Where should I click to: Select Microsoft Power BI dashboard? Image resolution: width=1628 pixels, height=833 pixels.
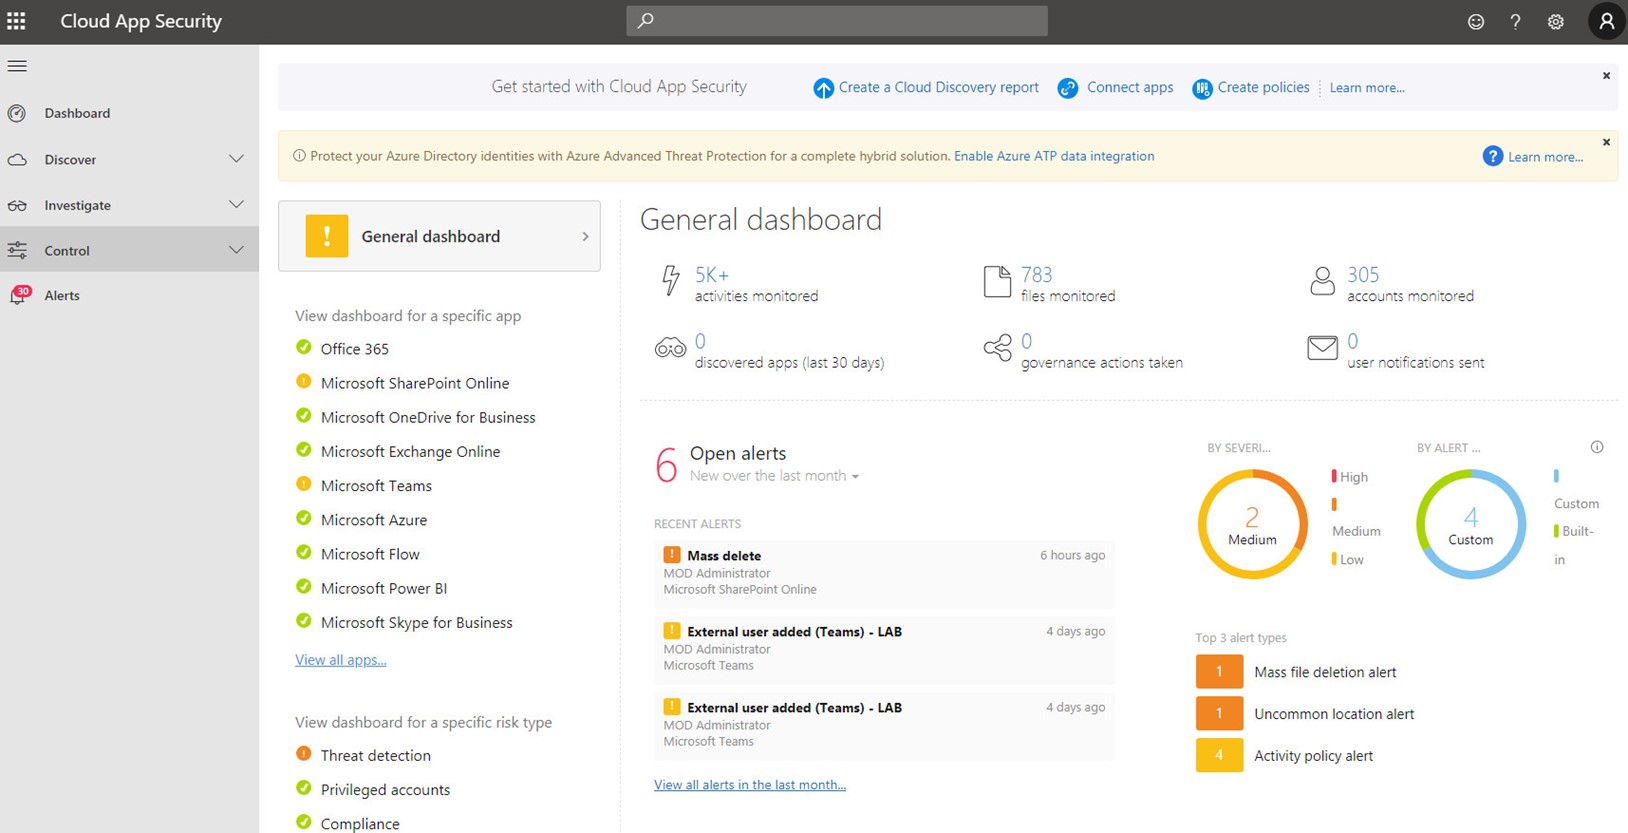tap(384, 588)
